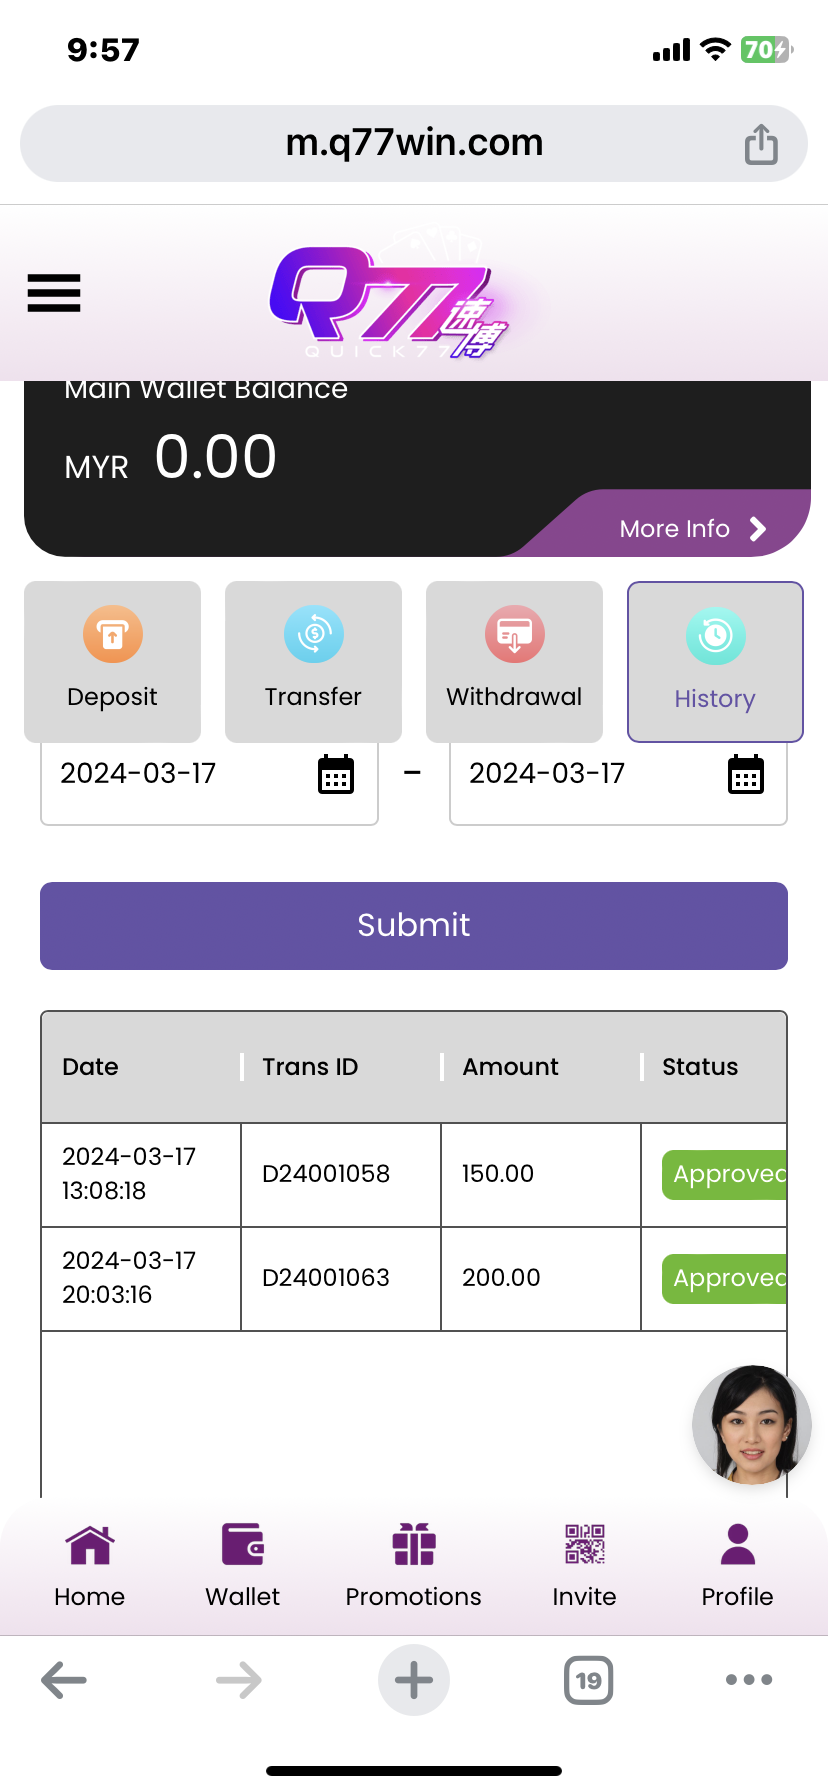Open the Invite QR code page

(585, 1565)
